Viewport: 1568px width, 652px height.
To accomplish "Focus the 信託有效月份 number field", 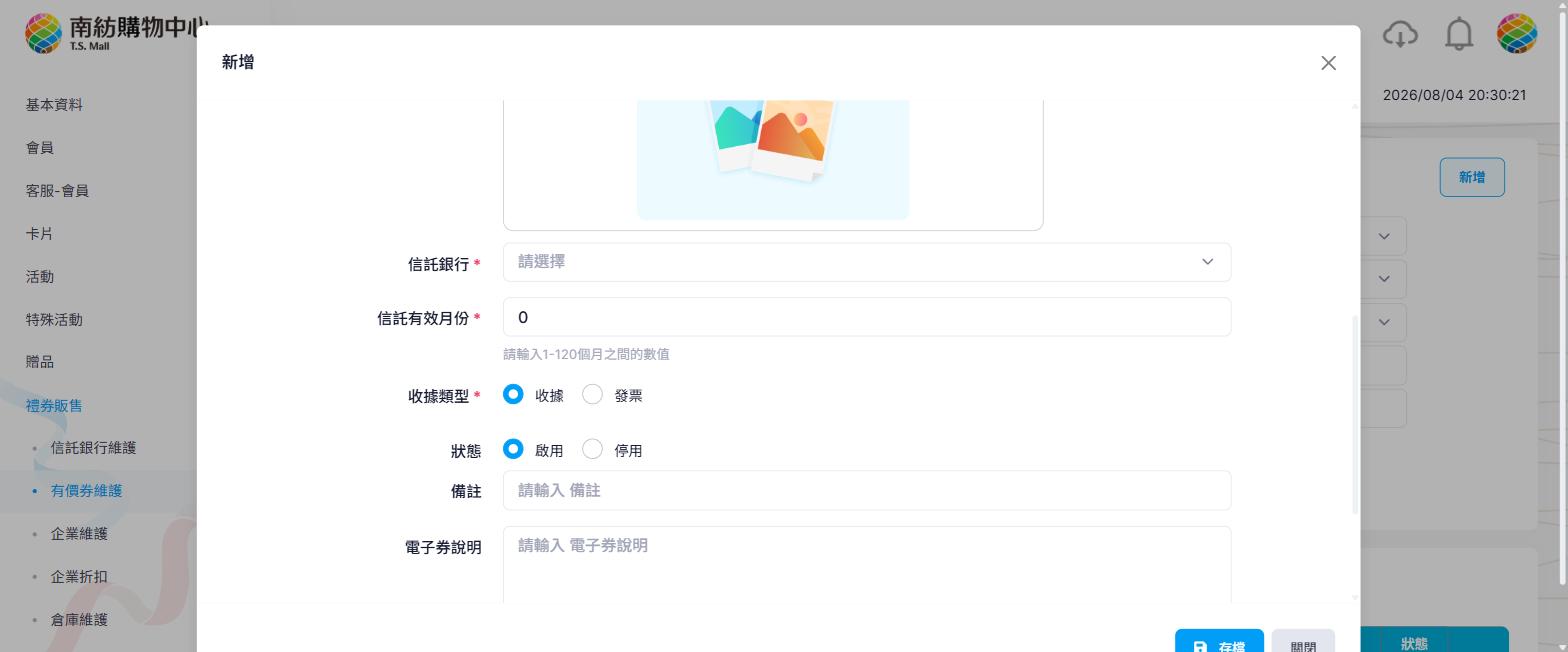I will pyautogui.click(x=867, y=317).
